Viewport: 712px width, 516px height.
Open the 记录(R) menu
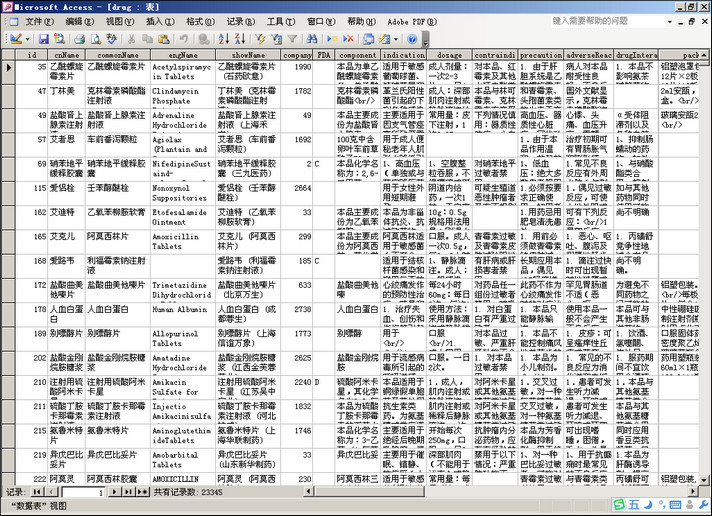click(241, 21)
